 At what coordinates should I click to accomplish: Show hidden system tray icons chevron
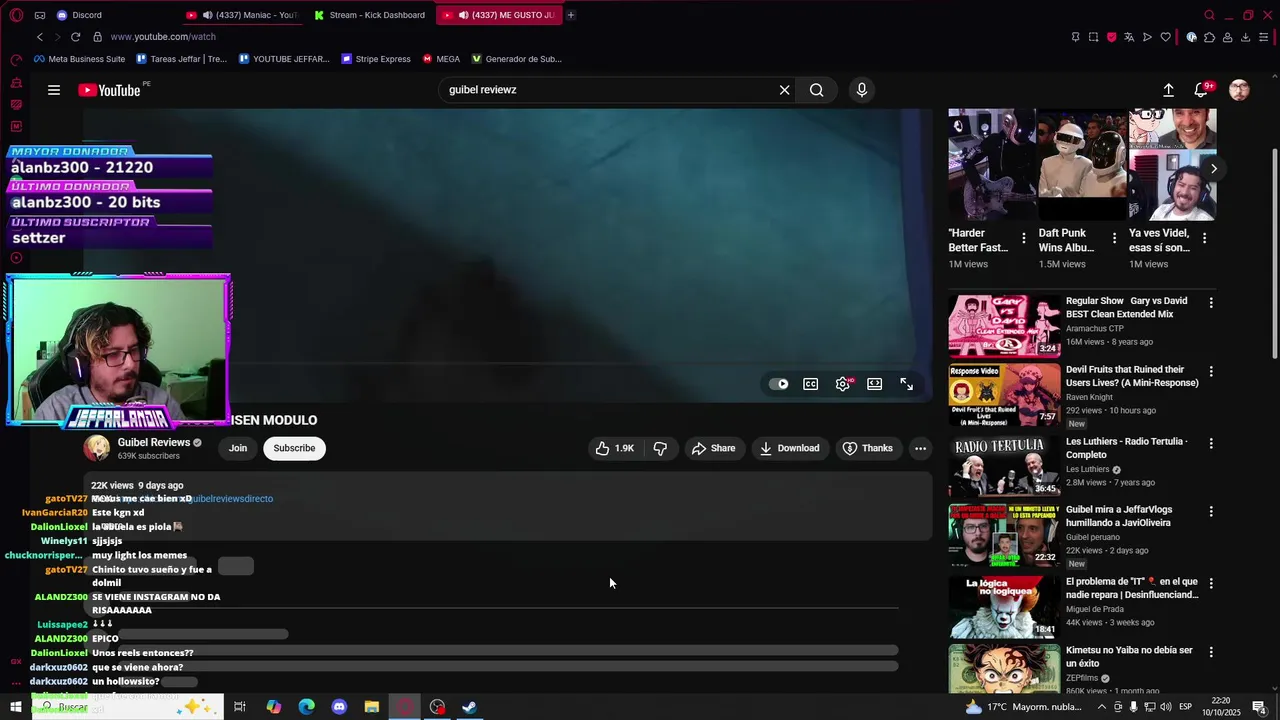[x=1101, y=707]
